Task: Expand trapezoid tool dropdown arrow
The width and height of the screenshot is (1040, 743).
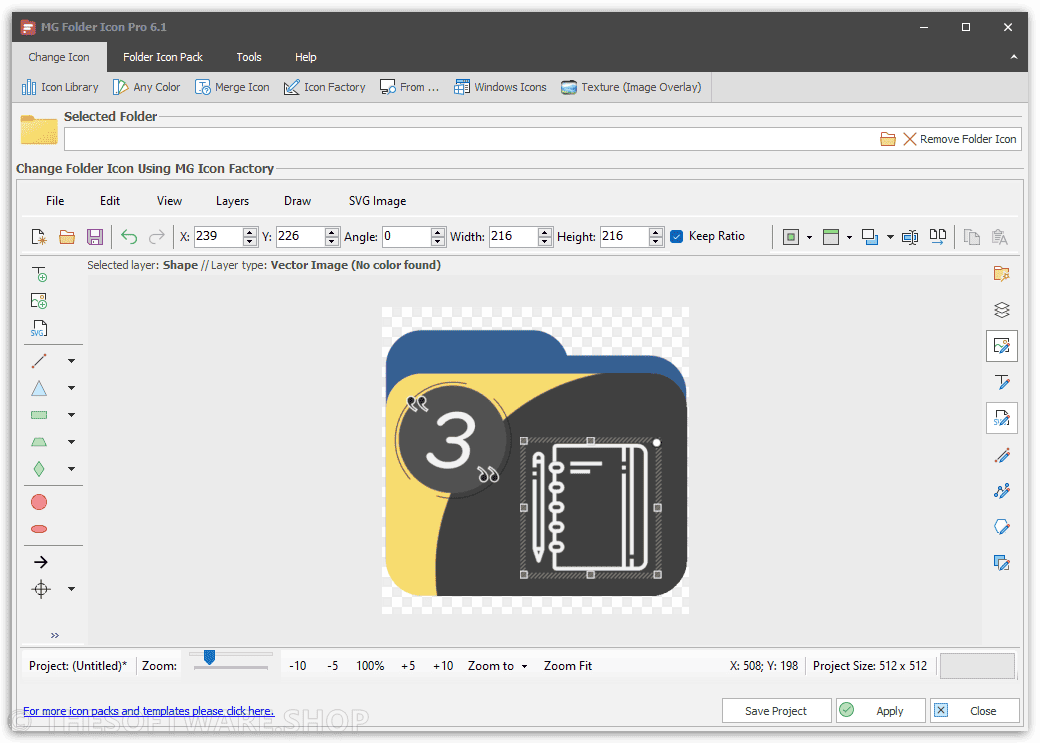Action: (x=71, y=442)
